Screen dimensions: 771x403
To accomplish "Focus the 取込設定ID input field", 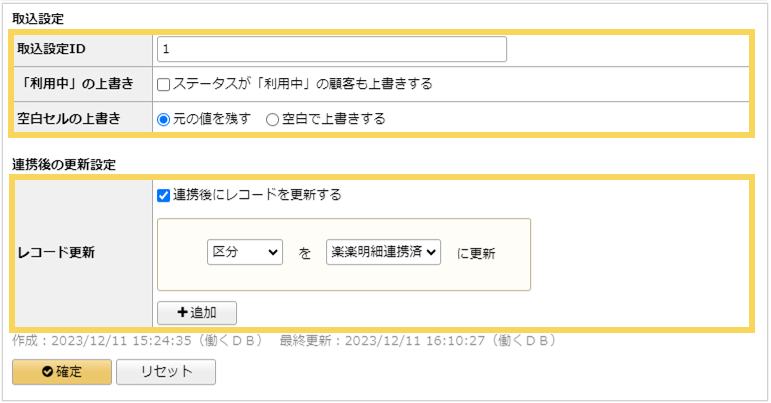I will pos(331,49).
